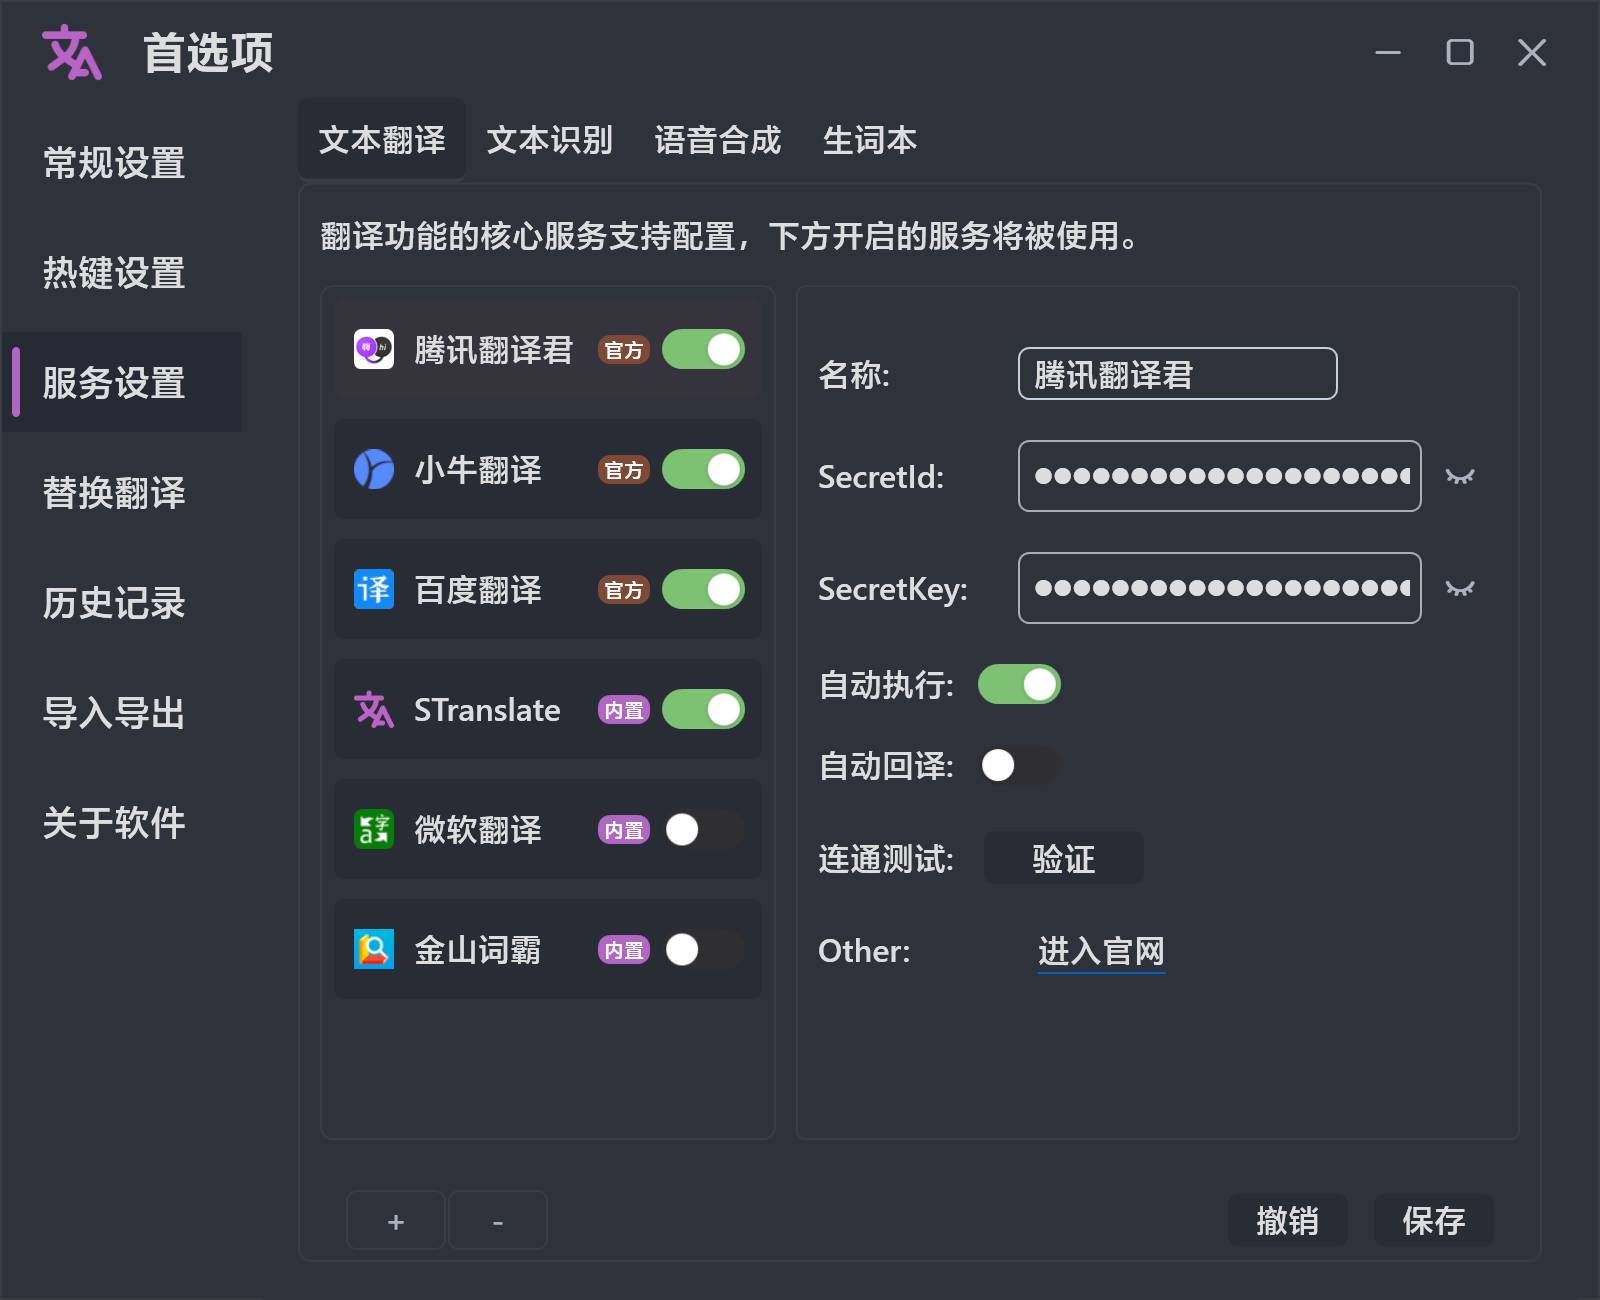Click the 官方 badge on 腾讯翻译君
The width and height of the screenshot is (1600, 1300).
tap(624, 350)
